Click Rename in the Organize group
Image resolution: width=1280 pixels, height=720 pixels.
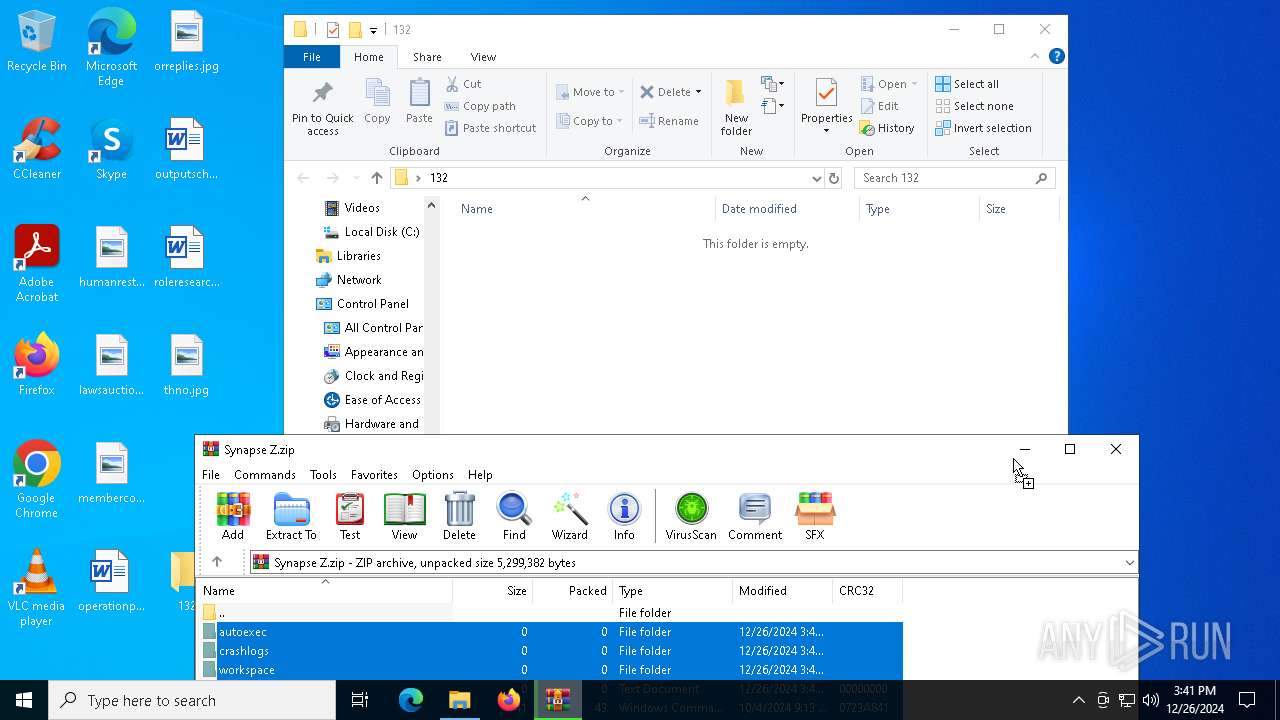click(669, 121)
